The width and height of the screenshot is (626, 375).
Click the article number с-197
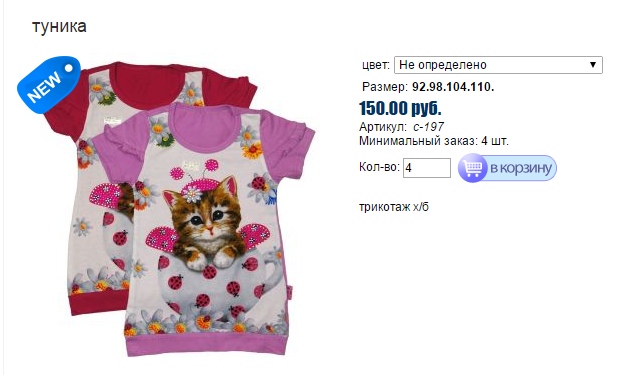(x=428, y=127)
